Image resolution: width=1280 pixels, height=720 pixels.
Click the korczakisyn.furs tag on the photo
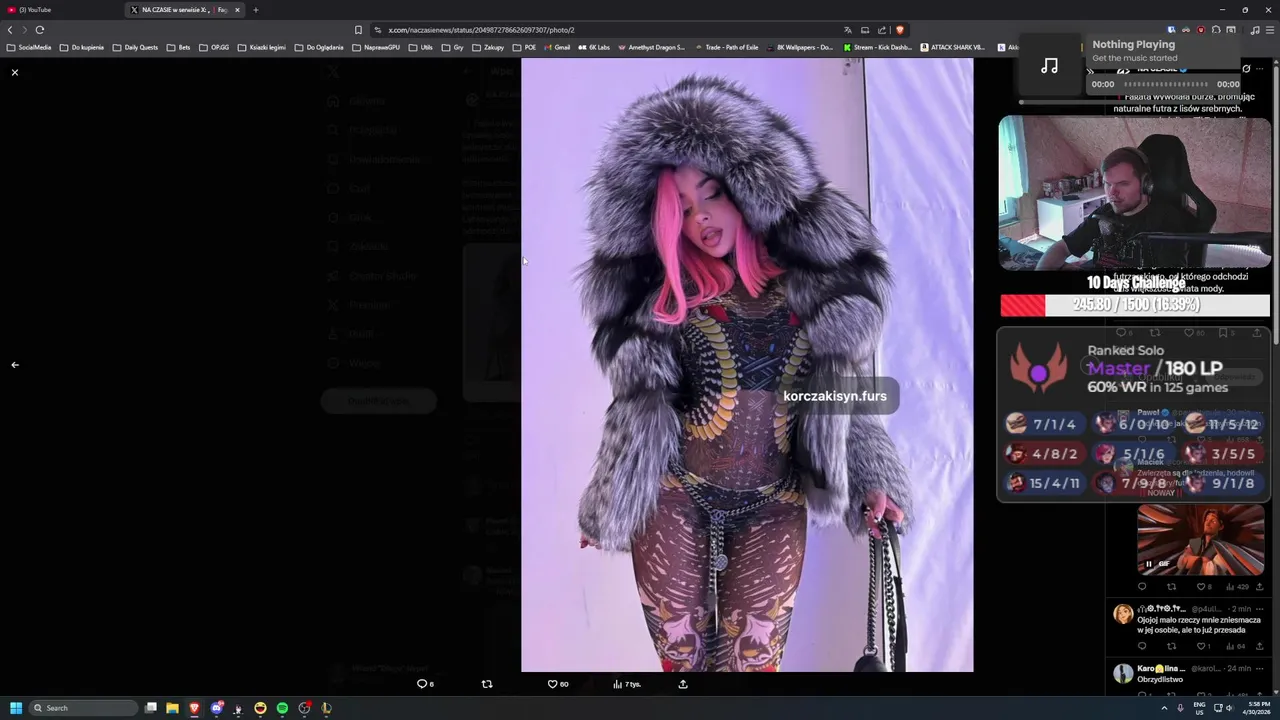click(835, 396)
